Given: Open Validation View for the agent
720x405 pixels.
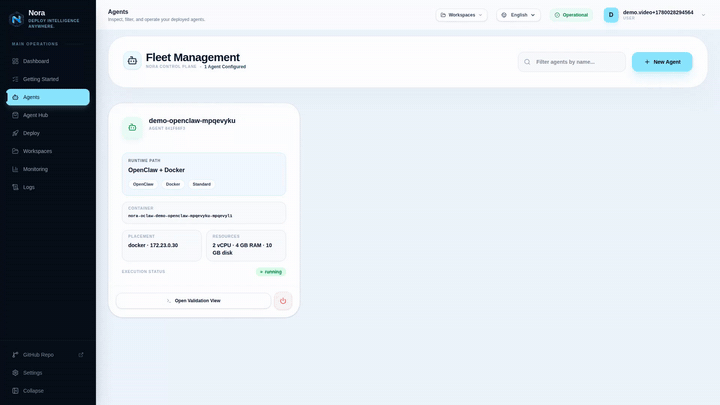Looking at the screenshot, I should tap(193, 301).
